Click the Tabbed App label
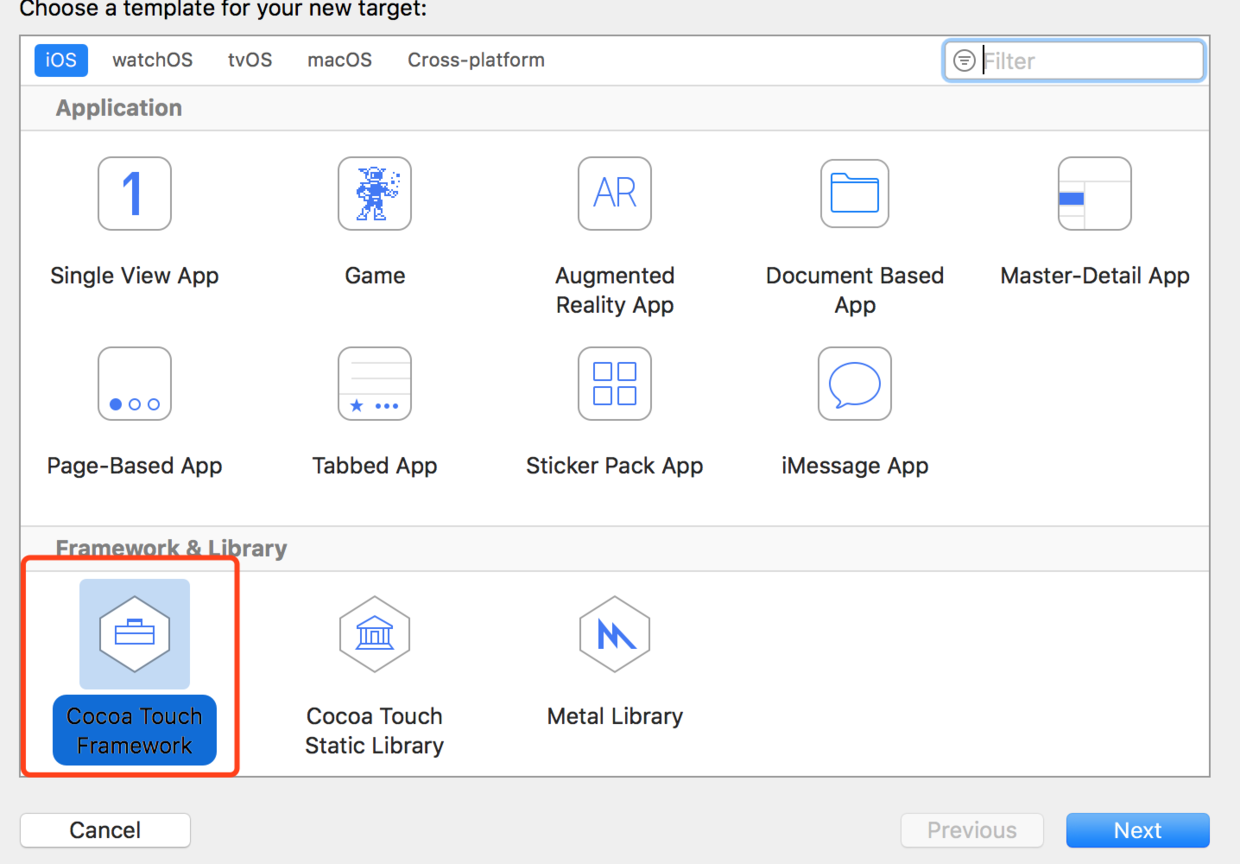The image size is (1240, 864). 375,466
